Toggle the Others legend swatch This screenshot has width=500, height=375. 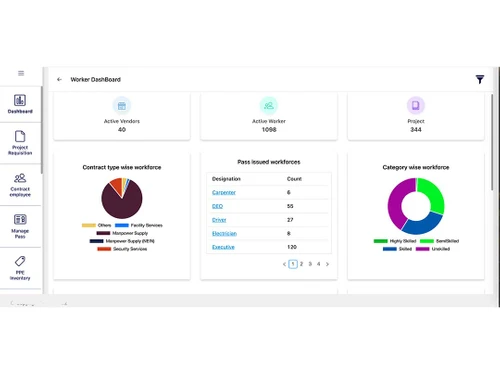point(89,225)
